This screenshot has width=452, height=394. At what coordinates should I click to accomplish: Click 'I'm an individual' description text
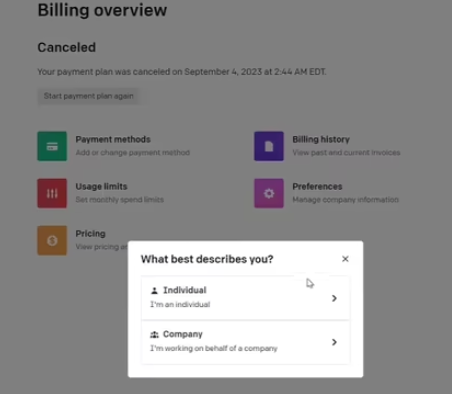[180, 304]
